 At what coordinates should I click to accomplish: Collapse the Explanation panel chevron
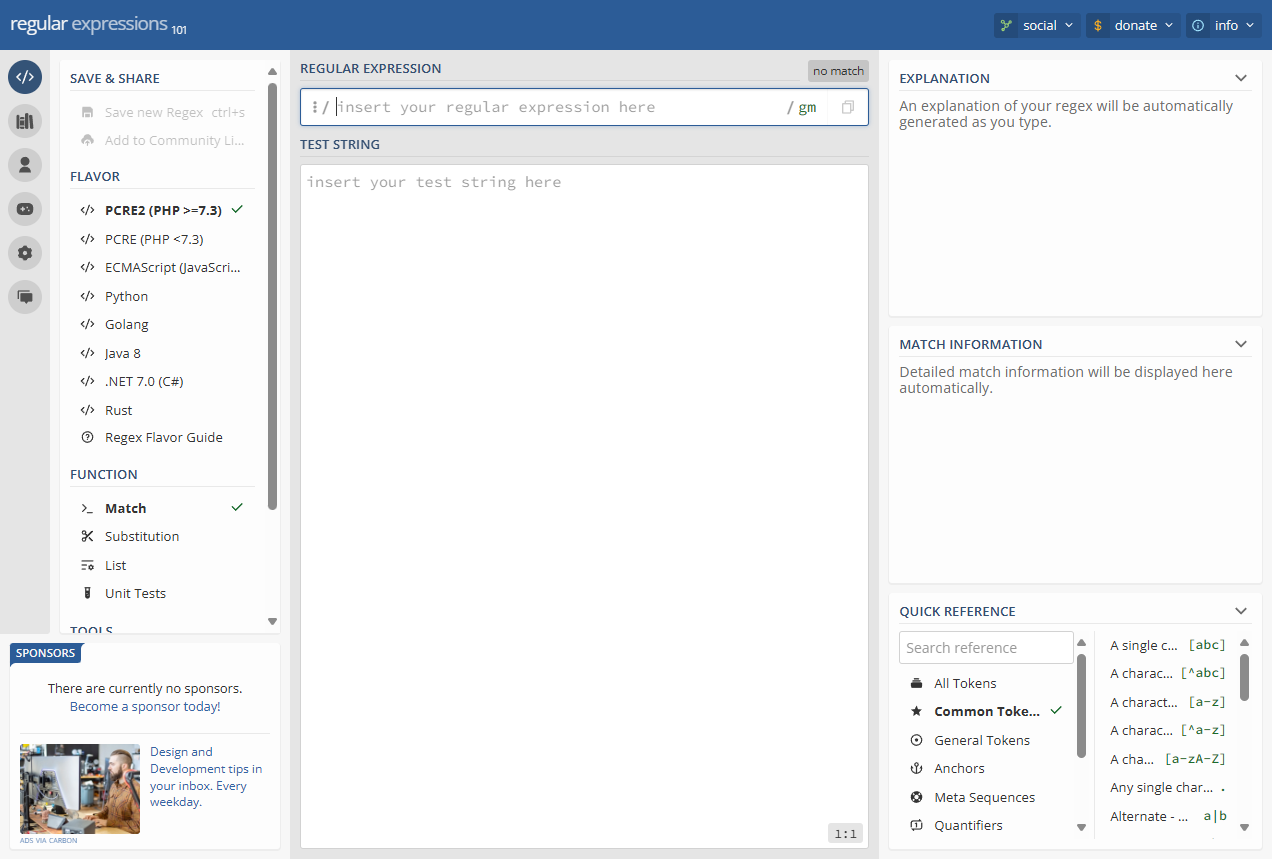(x=1241, y=78)
